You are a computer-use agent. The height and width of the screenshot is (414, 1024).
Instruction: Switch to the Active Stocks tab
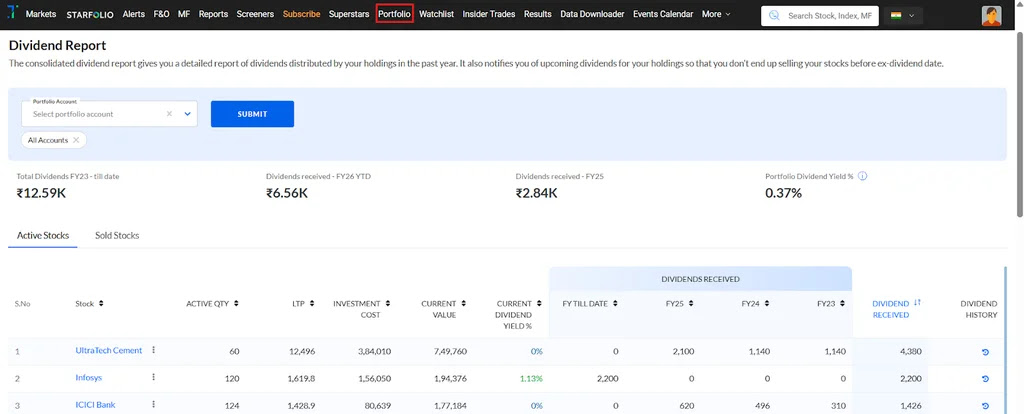(43, 235)
